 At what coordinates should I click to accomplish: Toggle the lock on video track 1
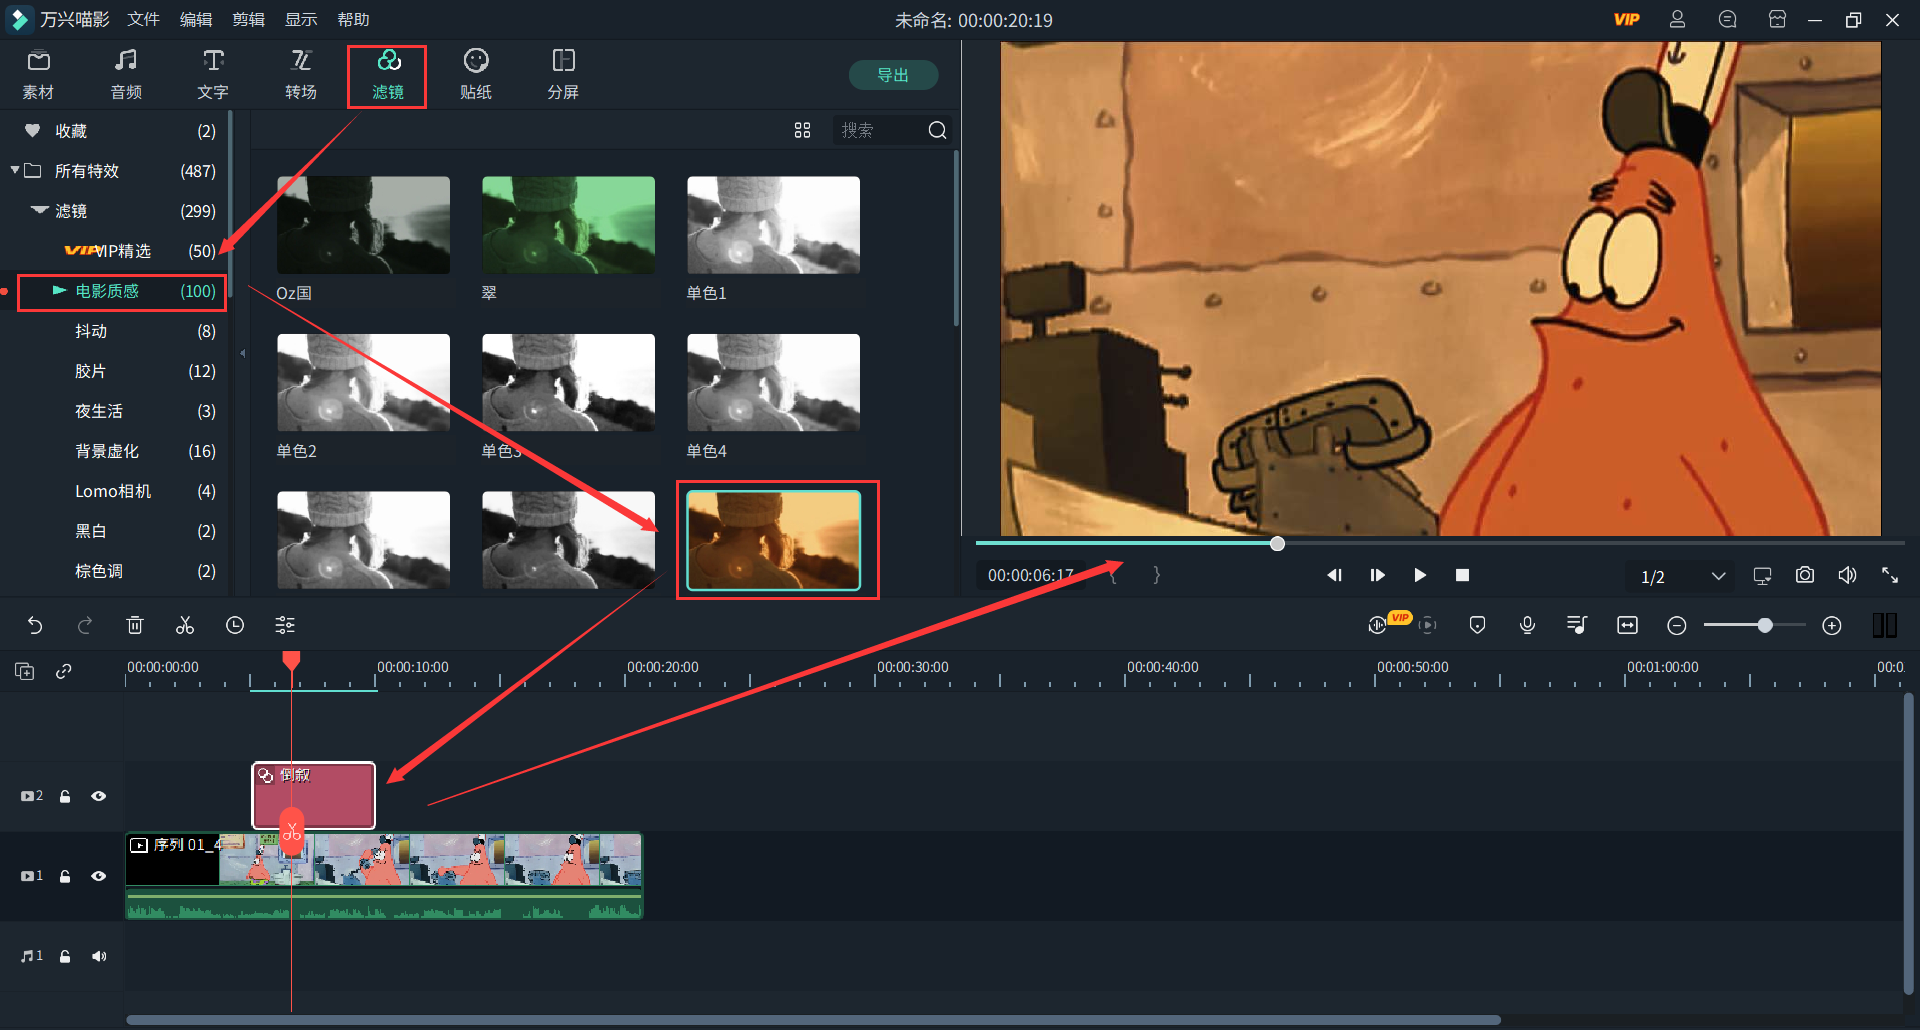[65, 876]
